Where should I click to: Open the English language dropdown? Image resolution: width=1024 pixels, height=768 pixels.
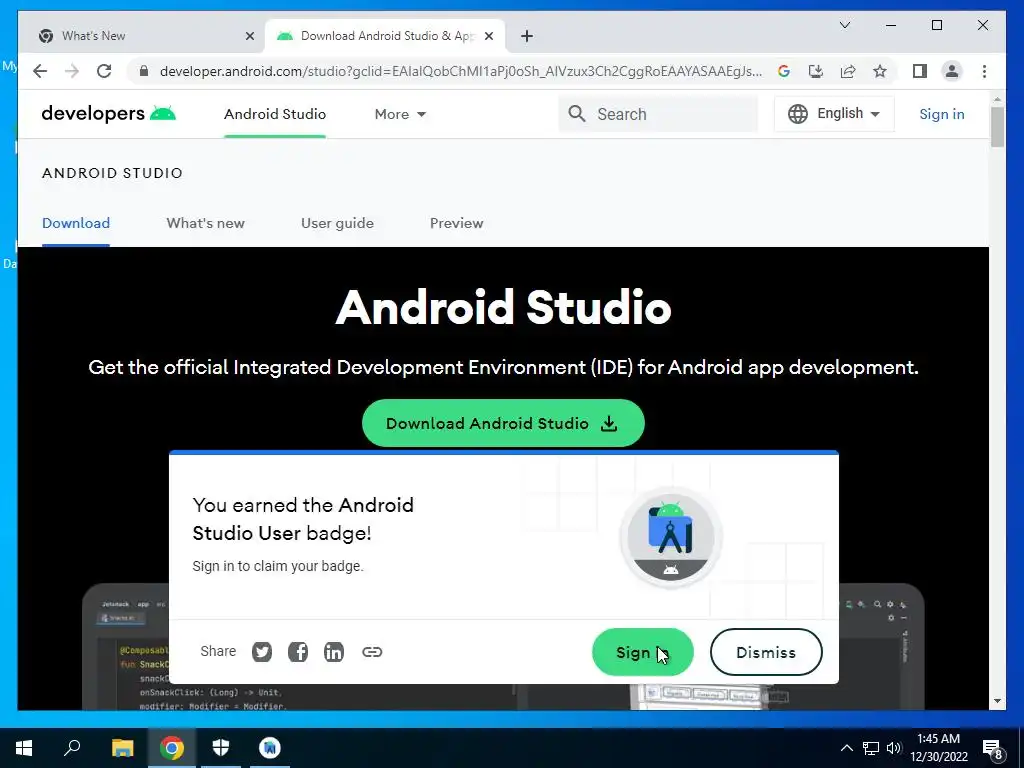(x=834, y=114)
